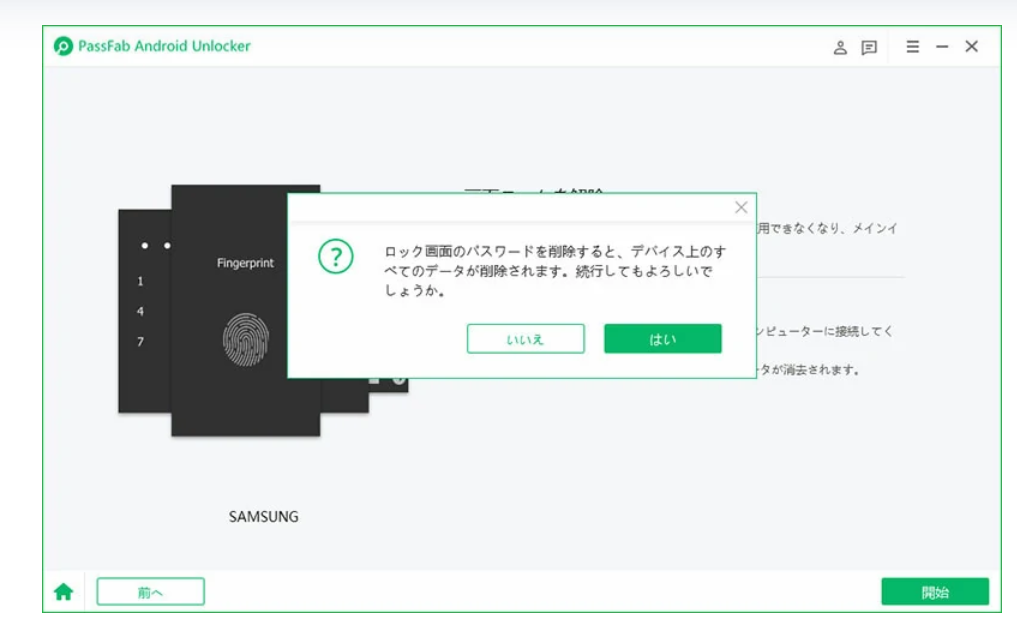This screenshot has width=1017, height=626.
Task: Tap digit 1 on the phone keypad
Action: [140, 281]
